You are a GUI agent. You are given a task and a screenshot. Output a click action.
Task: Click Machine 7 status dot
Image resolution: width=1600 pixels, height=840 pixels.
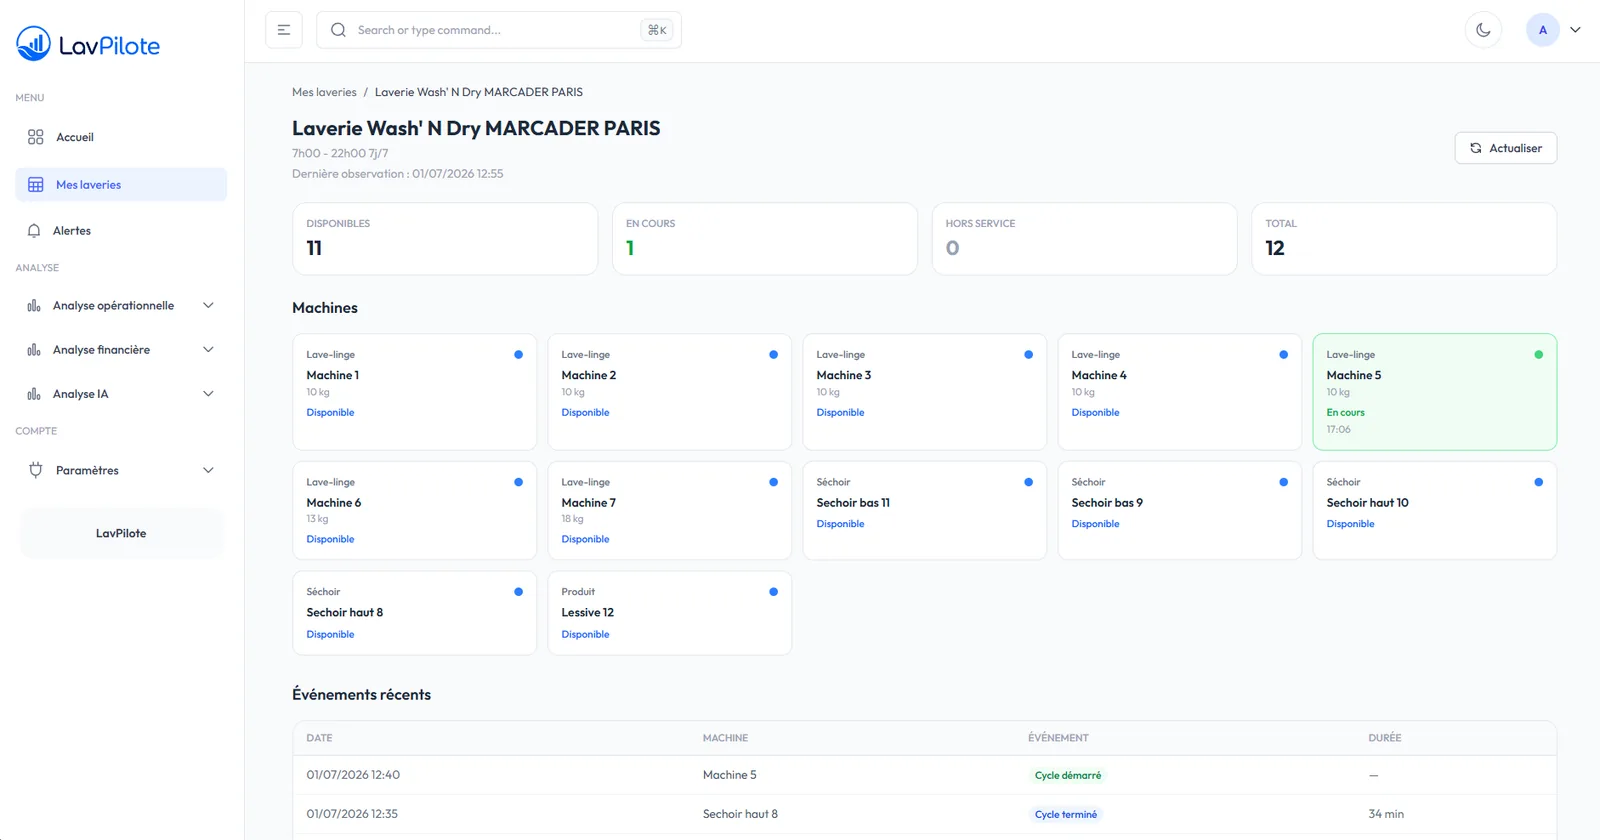click(x=773, y=482)
